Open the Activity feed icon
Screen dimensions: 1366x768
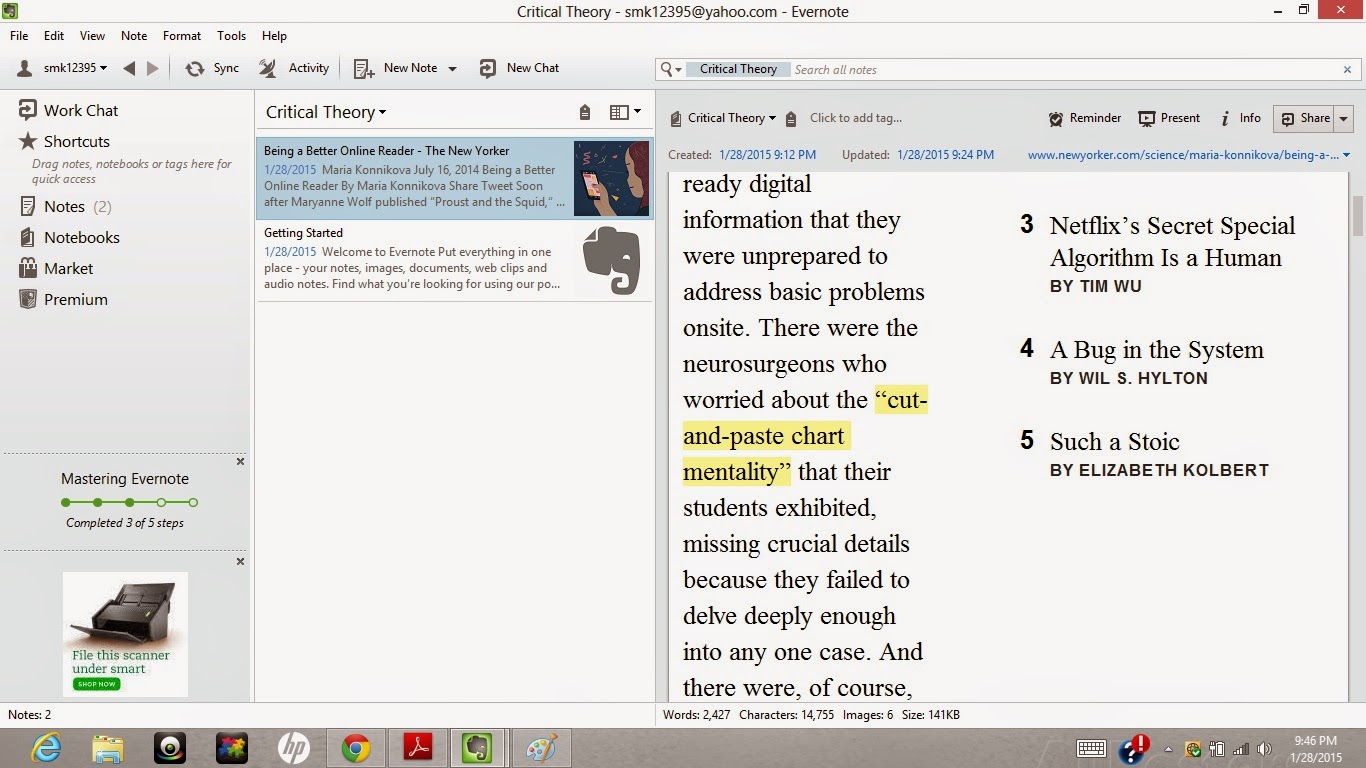point(268,68)
